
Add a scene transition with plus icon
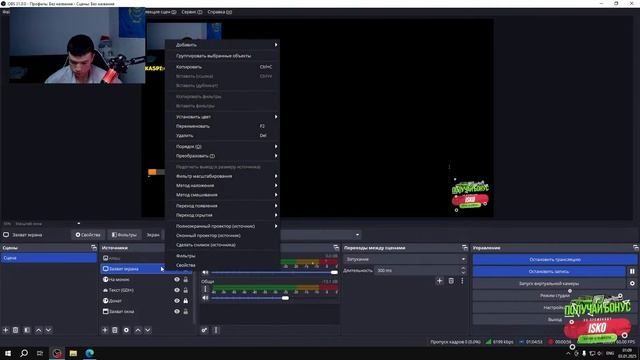tap(440, 281)
